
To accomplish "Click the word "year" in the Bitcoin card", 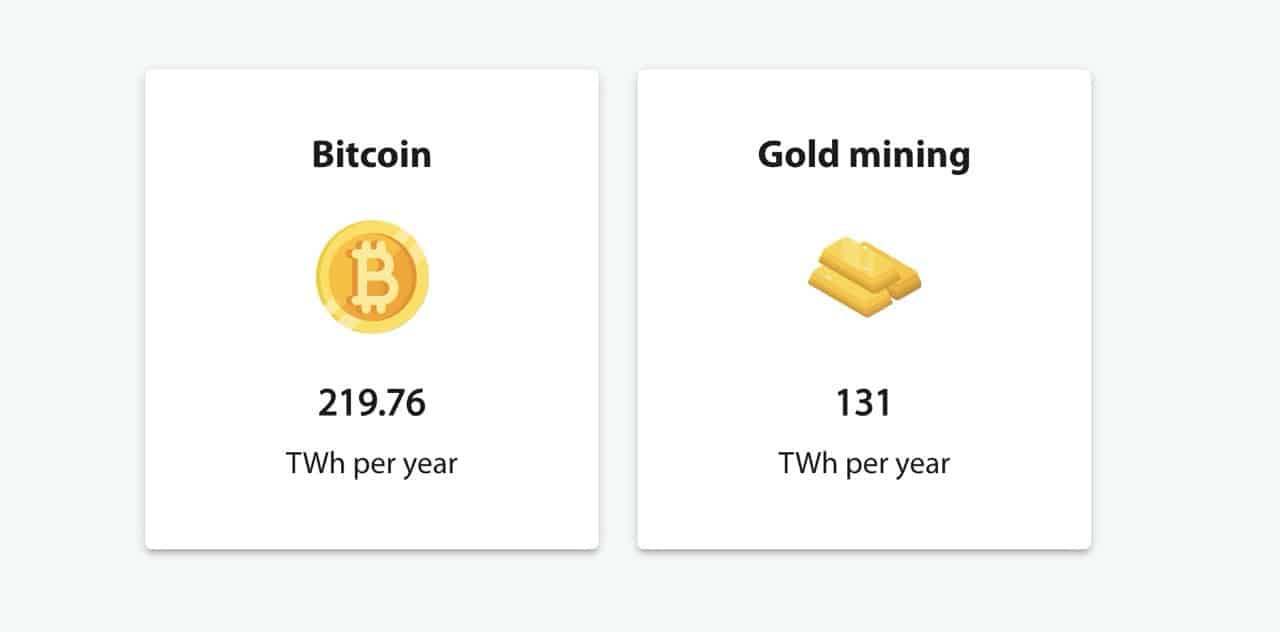I will (430, 466).
